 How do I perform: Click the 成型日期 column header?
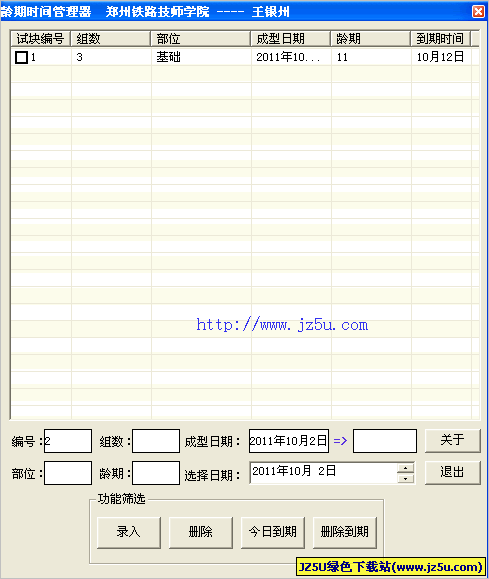[291, 38]
